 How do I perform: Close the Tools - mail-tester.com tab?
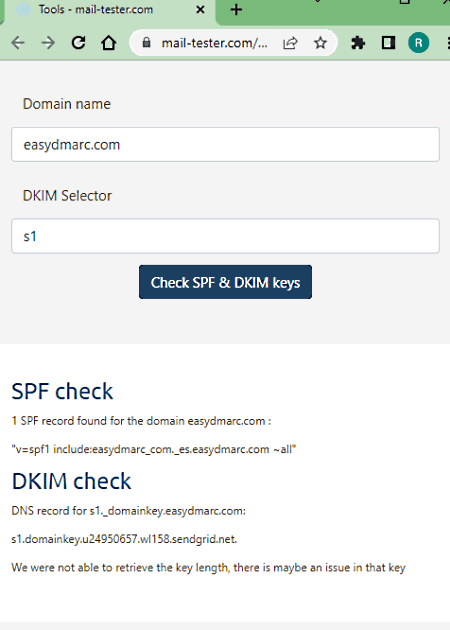click(x=200, y=10)
